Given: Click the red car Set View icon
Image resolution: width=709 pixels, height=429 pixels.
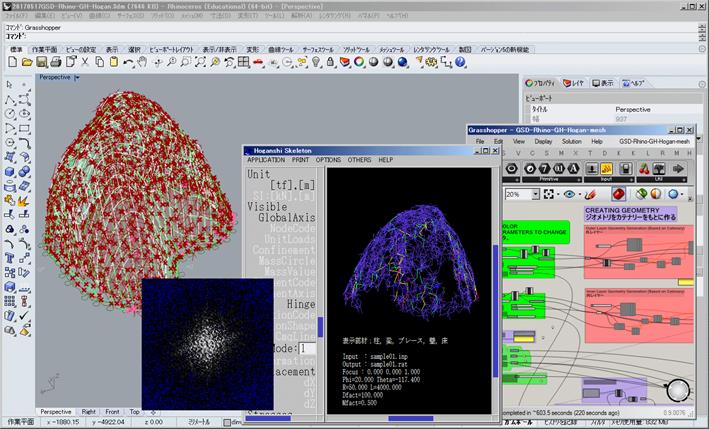Looking at the screenshot, I should click(258, 62).
